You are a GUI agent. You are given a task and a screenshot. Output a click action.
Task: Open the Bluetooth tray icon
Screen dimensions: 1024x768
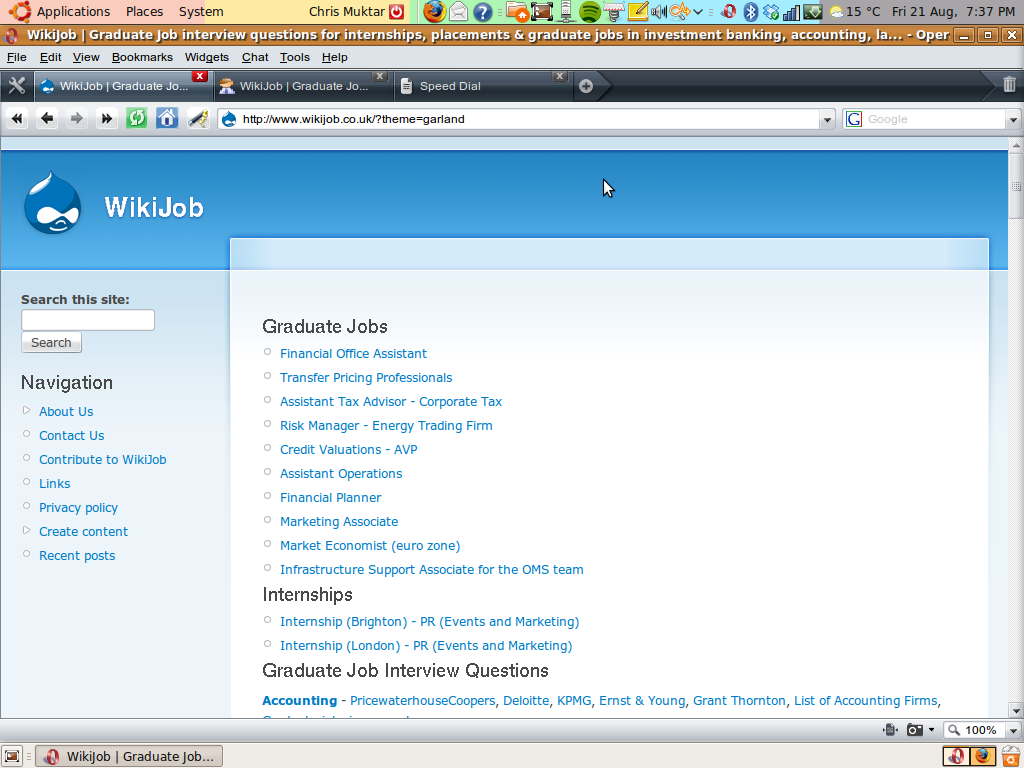750,12
